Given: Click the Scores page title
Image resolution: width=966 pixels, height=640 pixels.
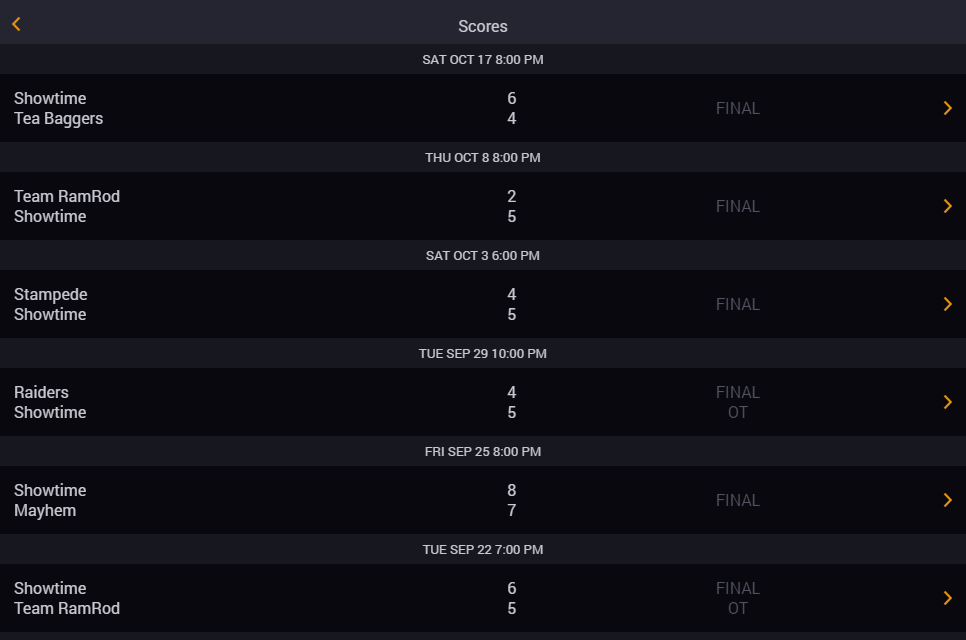Looking at the screenshot, I should point(483,26).
